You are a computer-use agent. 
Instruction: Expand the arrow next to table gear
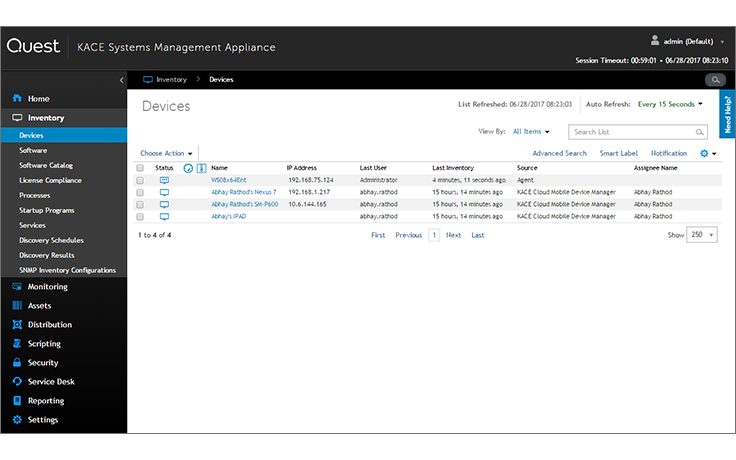(714, 153)
